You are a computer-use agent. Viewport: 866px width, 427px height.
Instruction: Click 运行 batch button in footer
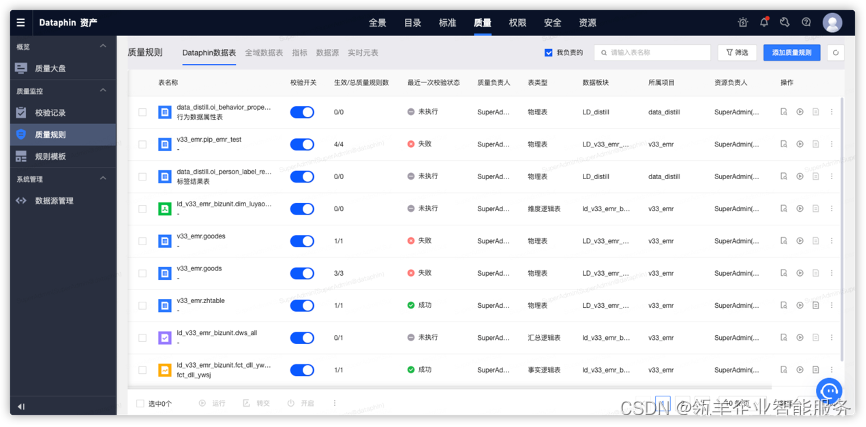[x=212, y=403]
